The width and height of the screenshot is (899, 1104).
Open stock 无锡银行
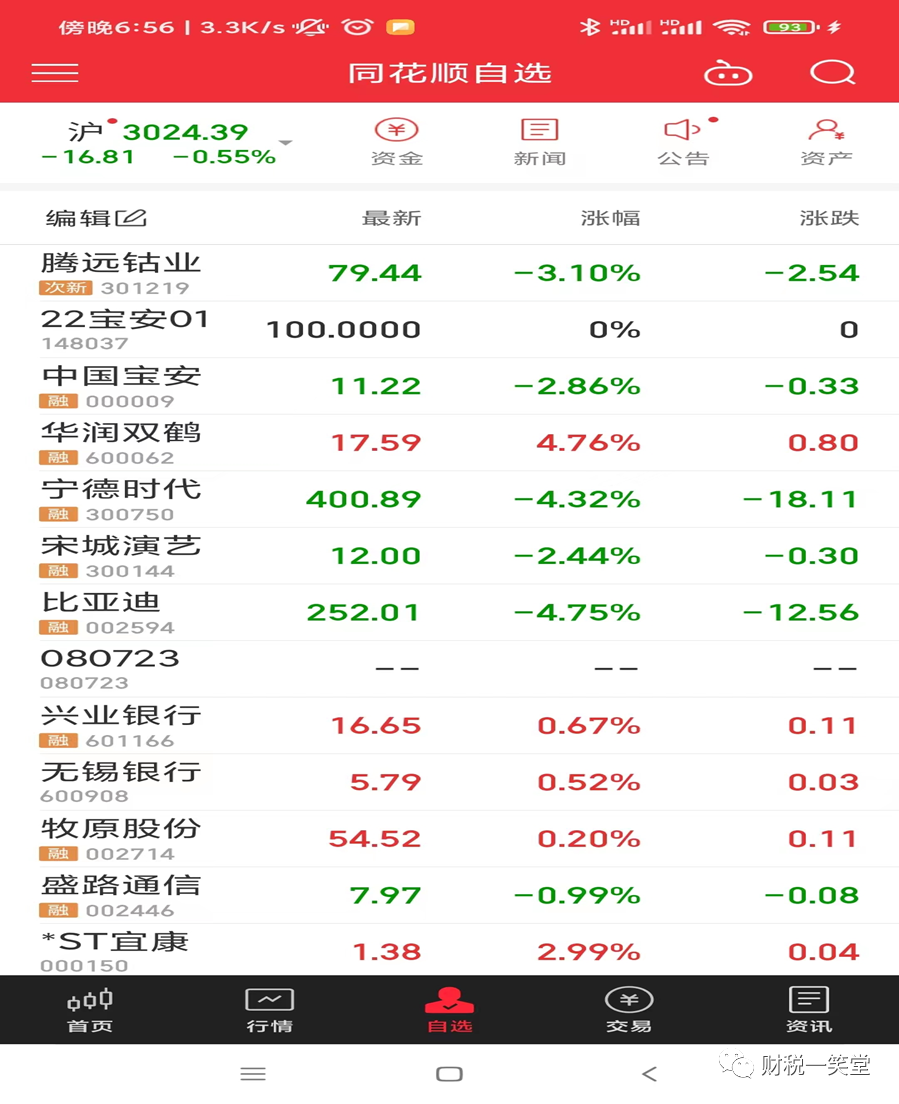[x=449, y=782]
